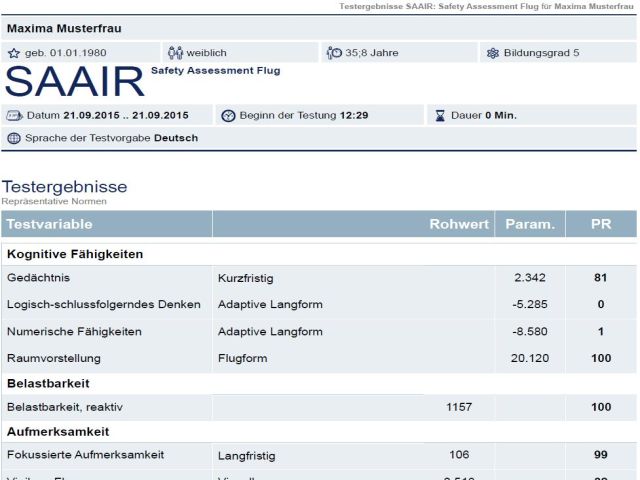
Task: Click the Kognitive Fähigkeiten section header
Action: (x=75, y=254)
